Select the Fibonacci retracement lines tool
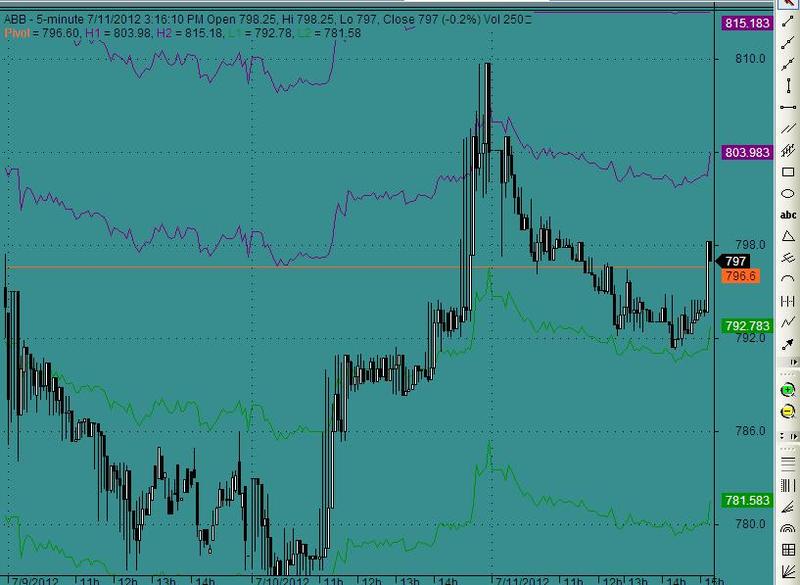800x585 pixels. (x=788, y=463)
